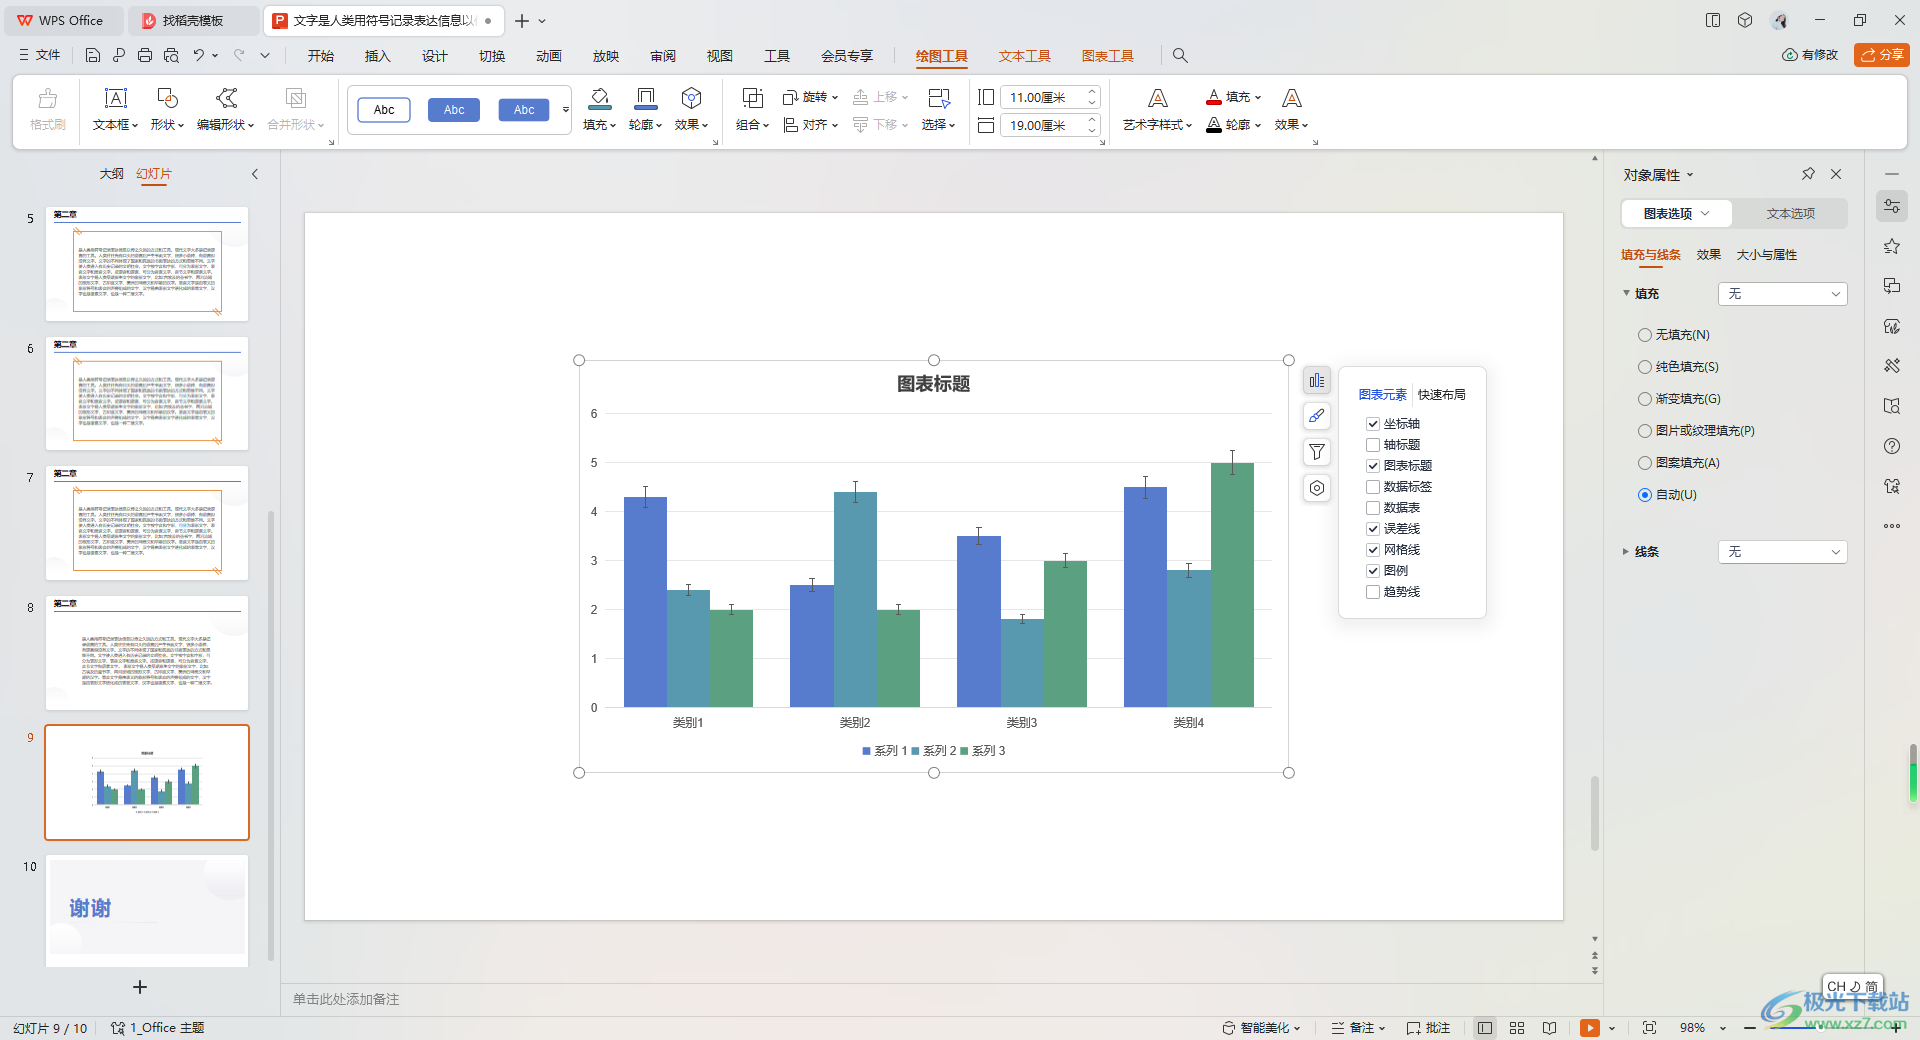This screenshot has width=1920, height=1040.
Task: Switch to slide sorter grid view
Action: (1517, 1028)
